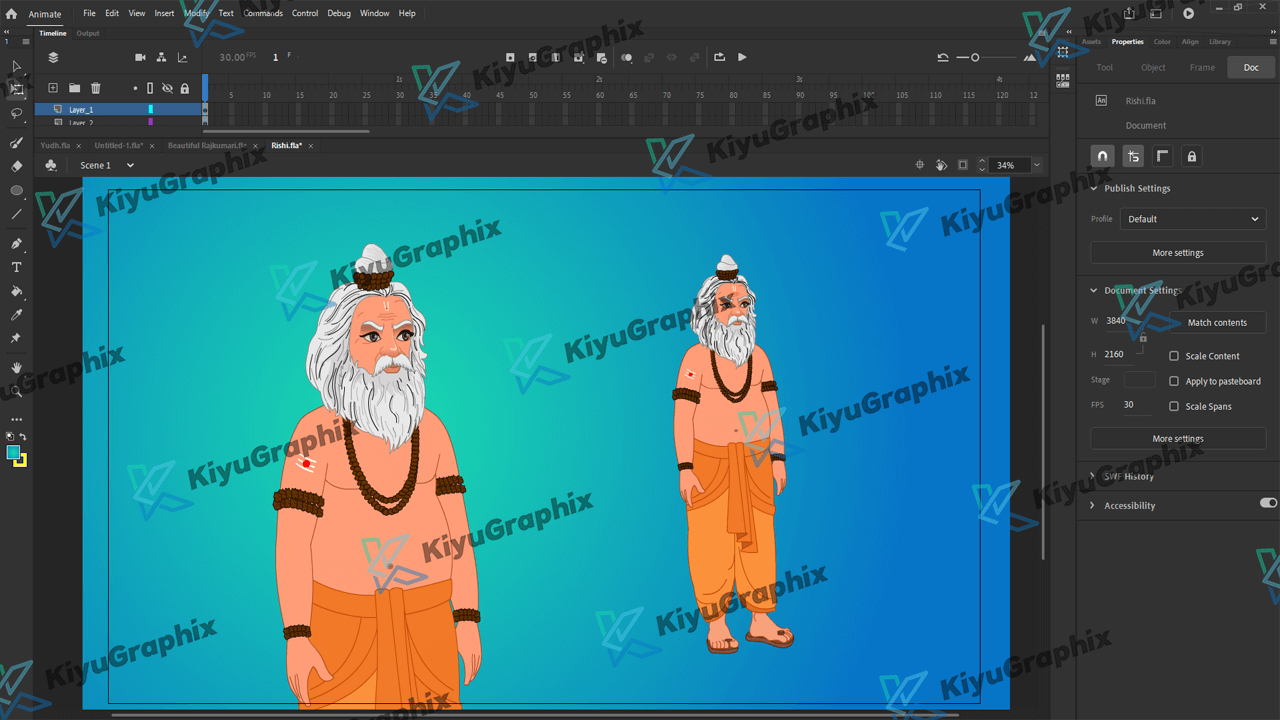Enable the Scale Content checkbox
Image resolution: width=1280 pixels, height=720 pixels.
[x=1174, y=356]
